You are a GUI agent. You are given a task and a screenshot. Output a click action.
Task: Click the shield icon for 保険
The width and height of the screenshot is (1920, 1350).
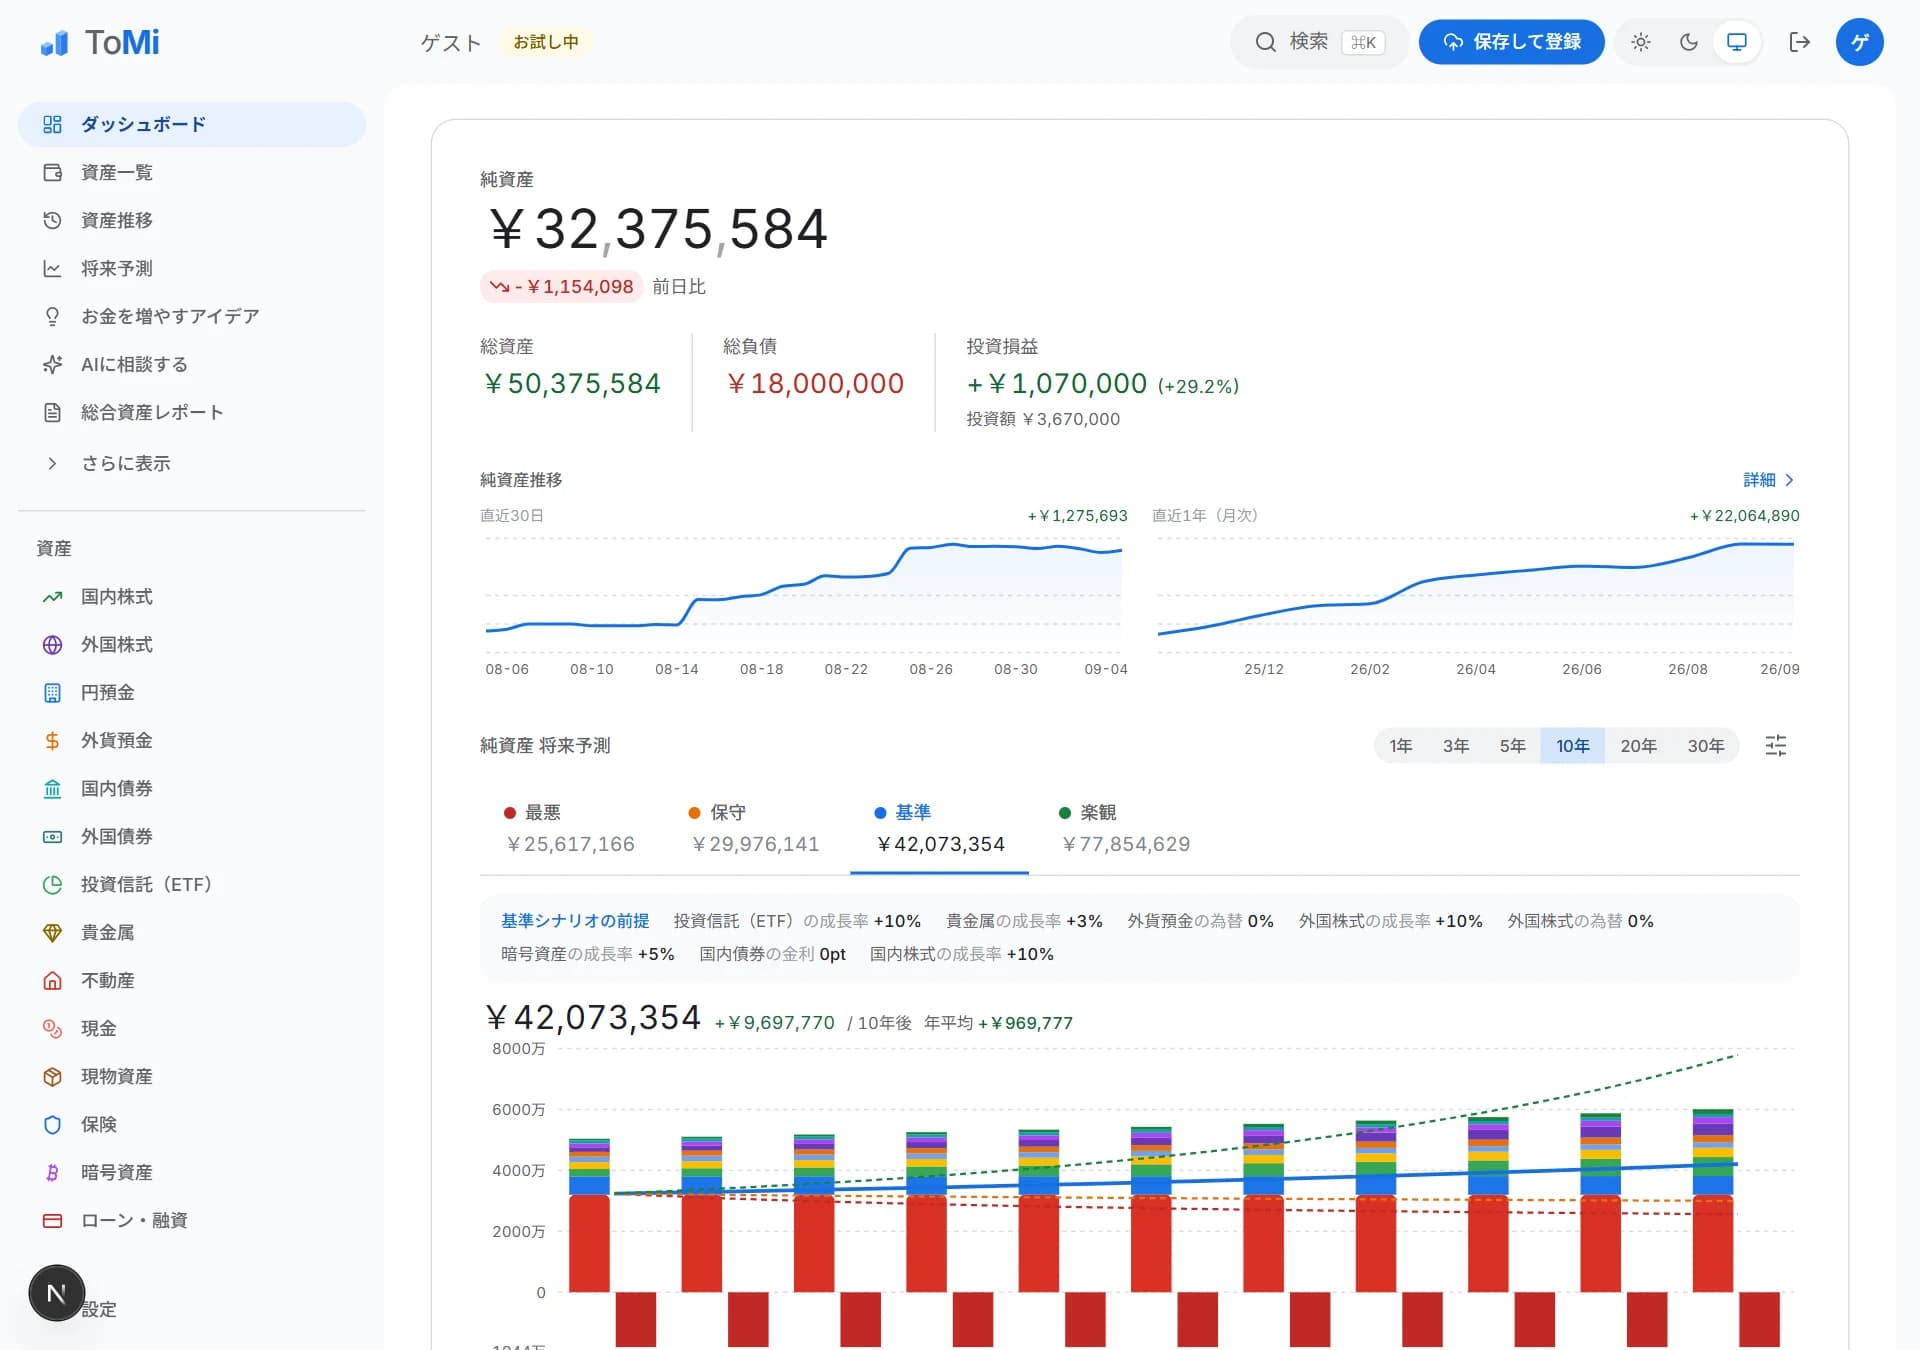coord(52,1125)
